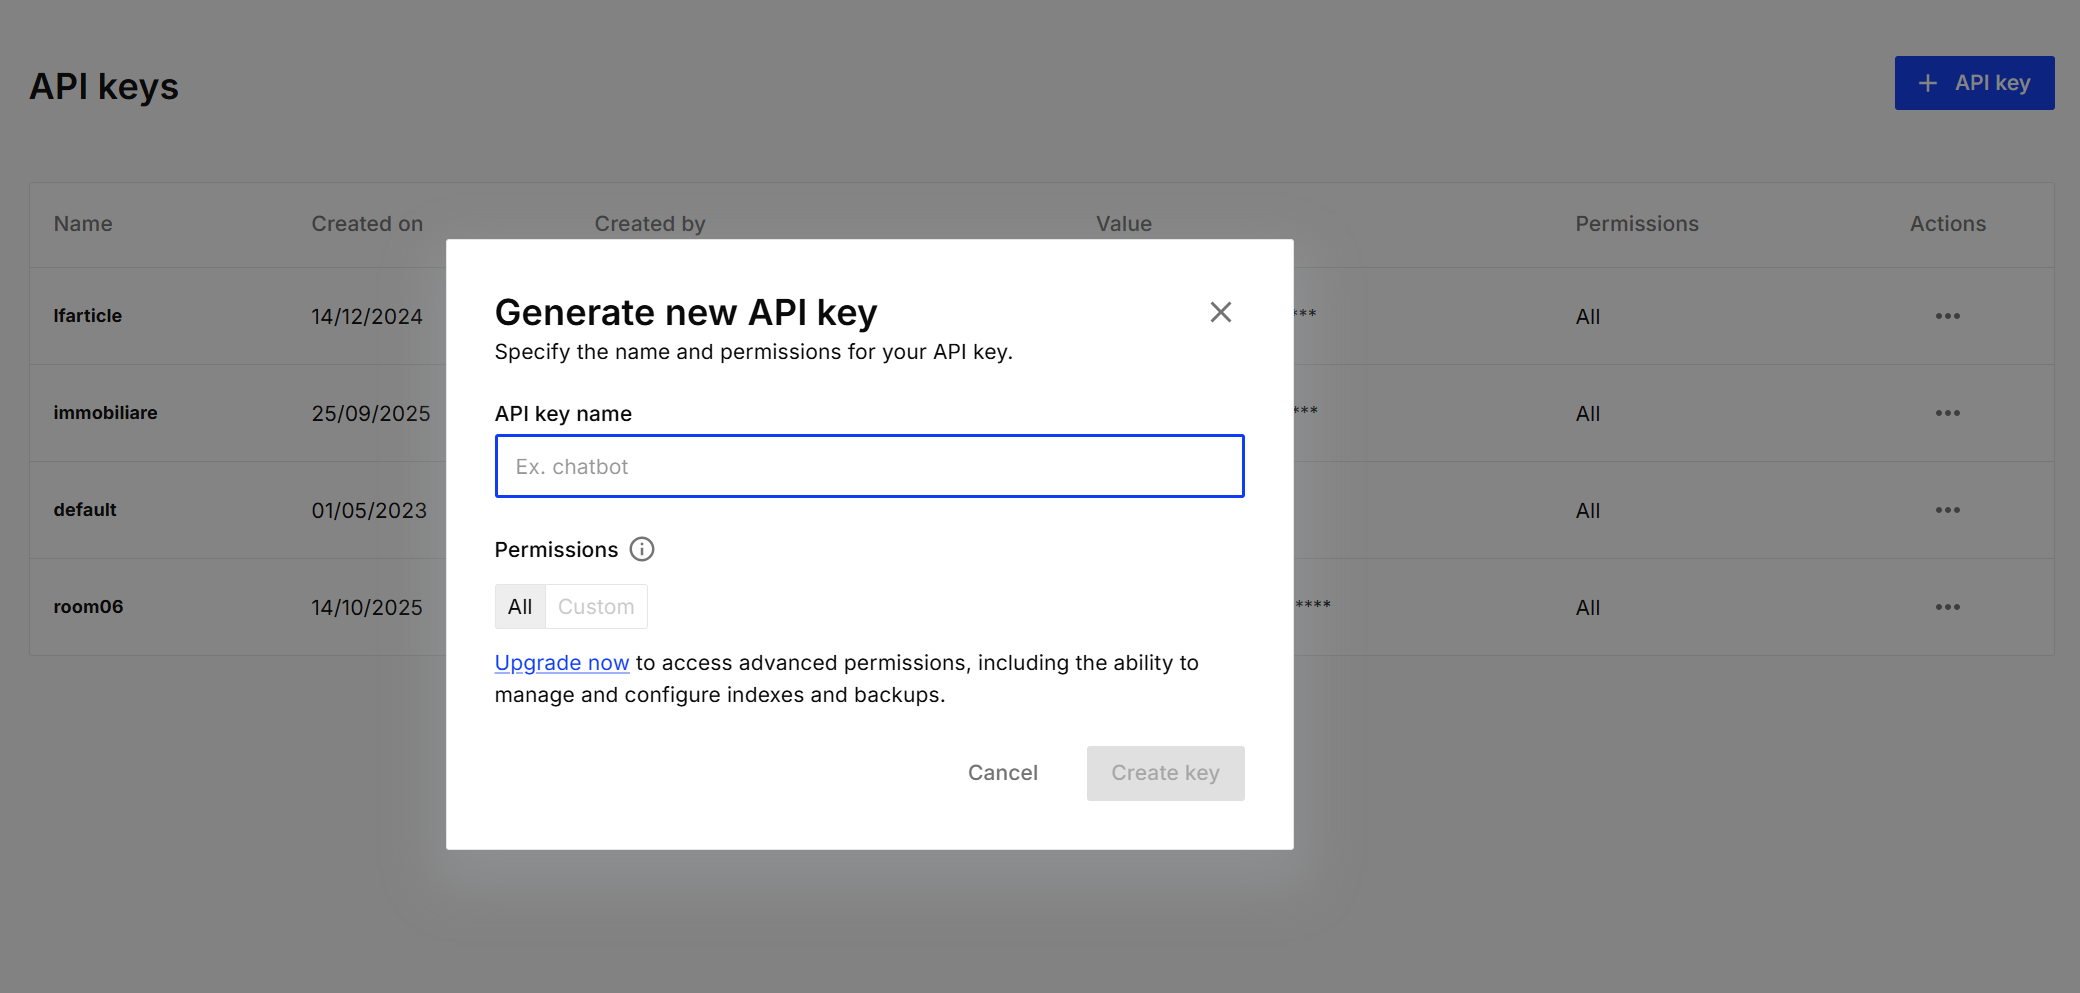Focus the API key name field
Viewport: 2080px width, 993px height.
(x=869, y=466)
